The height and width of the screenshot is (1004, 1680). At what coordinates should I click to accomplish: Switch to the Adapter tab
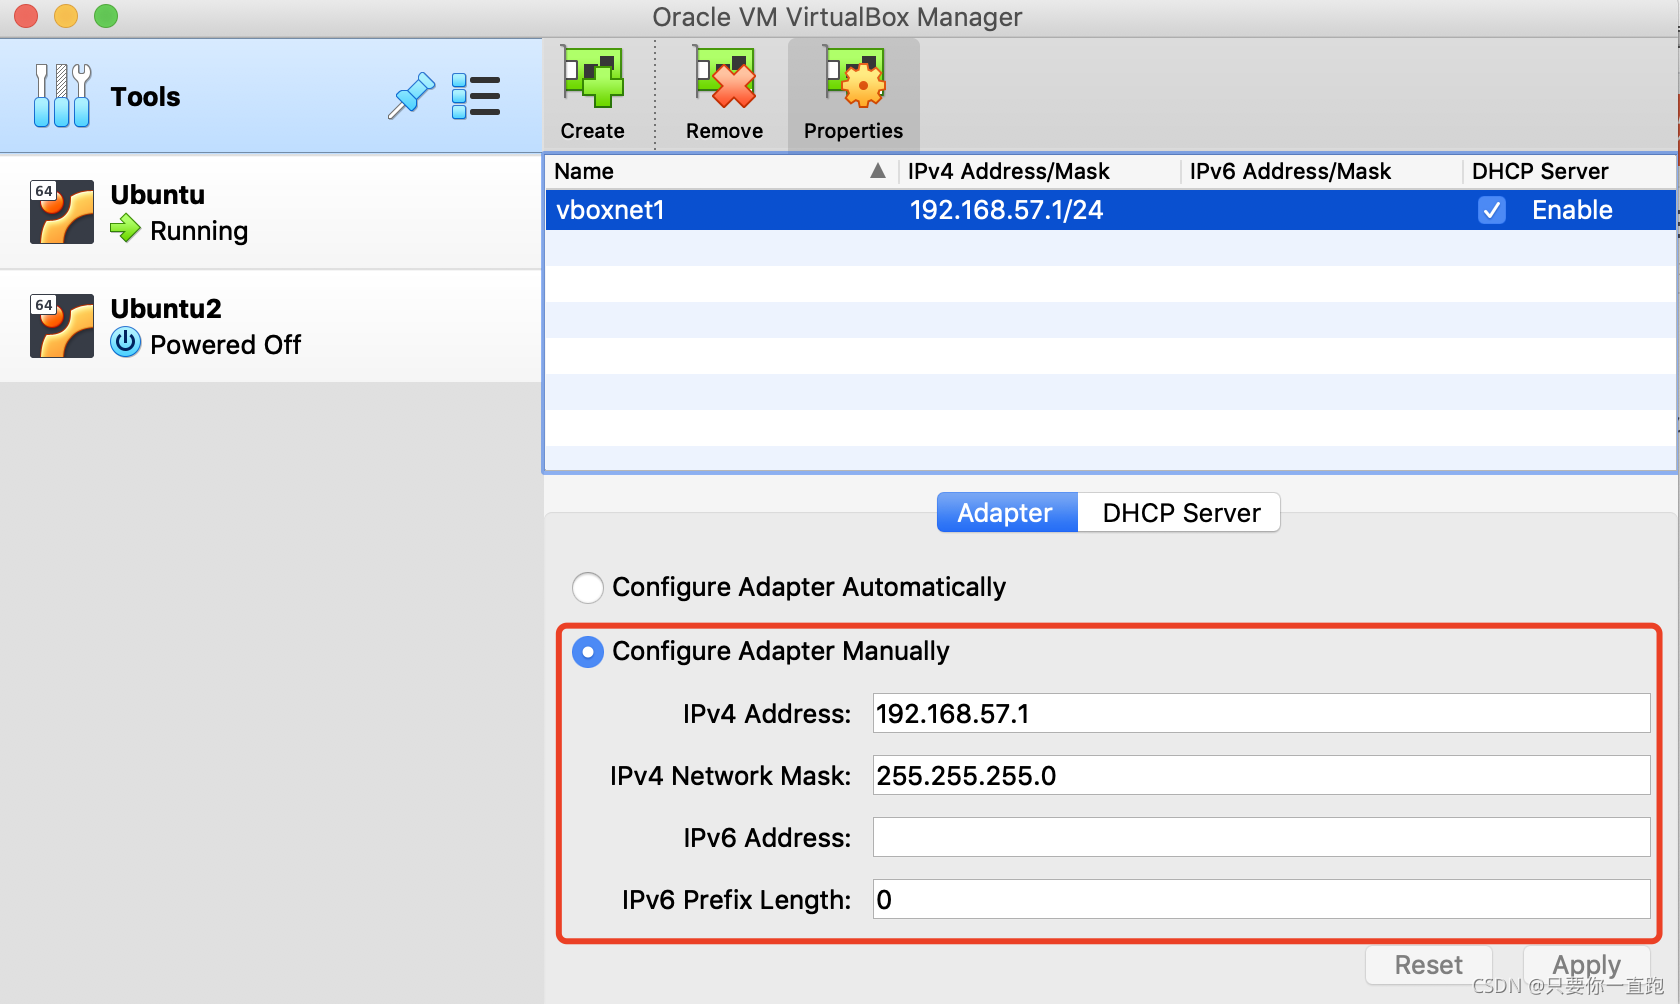(1007, 512)
